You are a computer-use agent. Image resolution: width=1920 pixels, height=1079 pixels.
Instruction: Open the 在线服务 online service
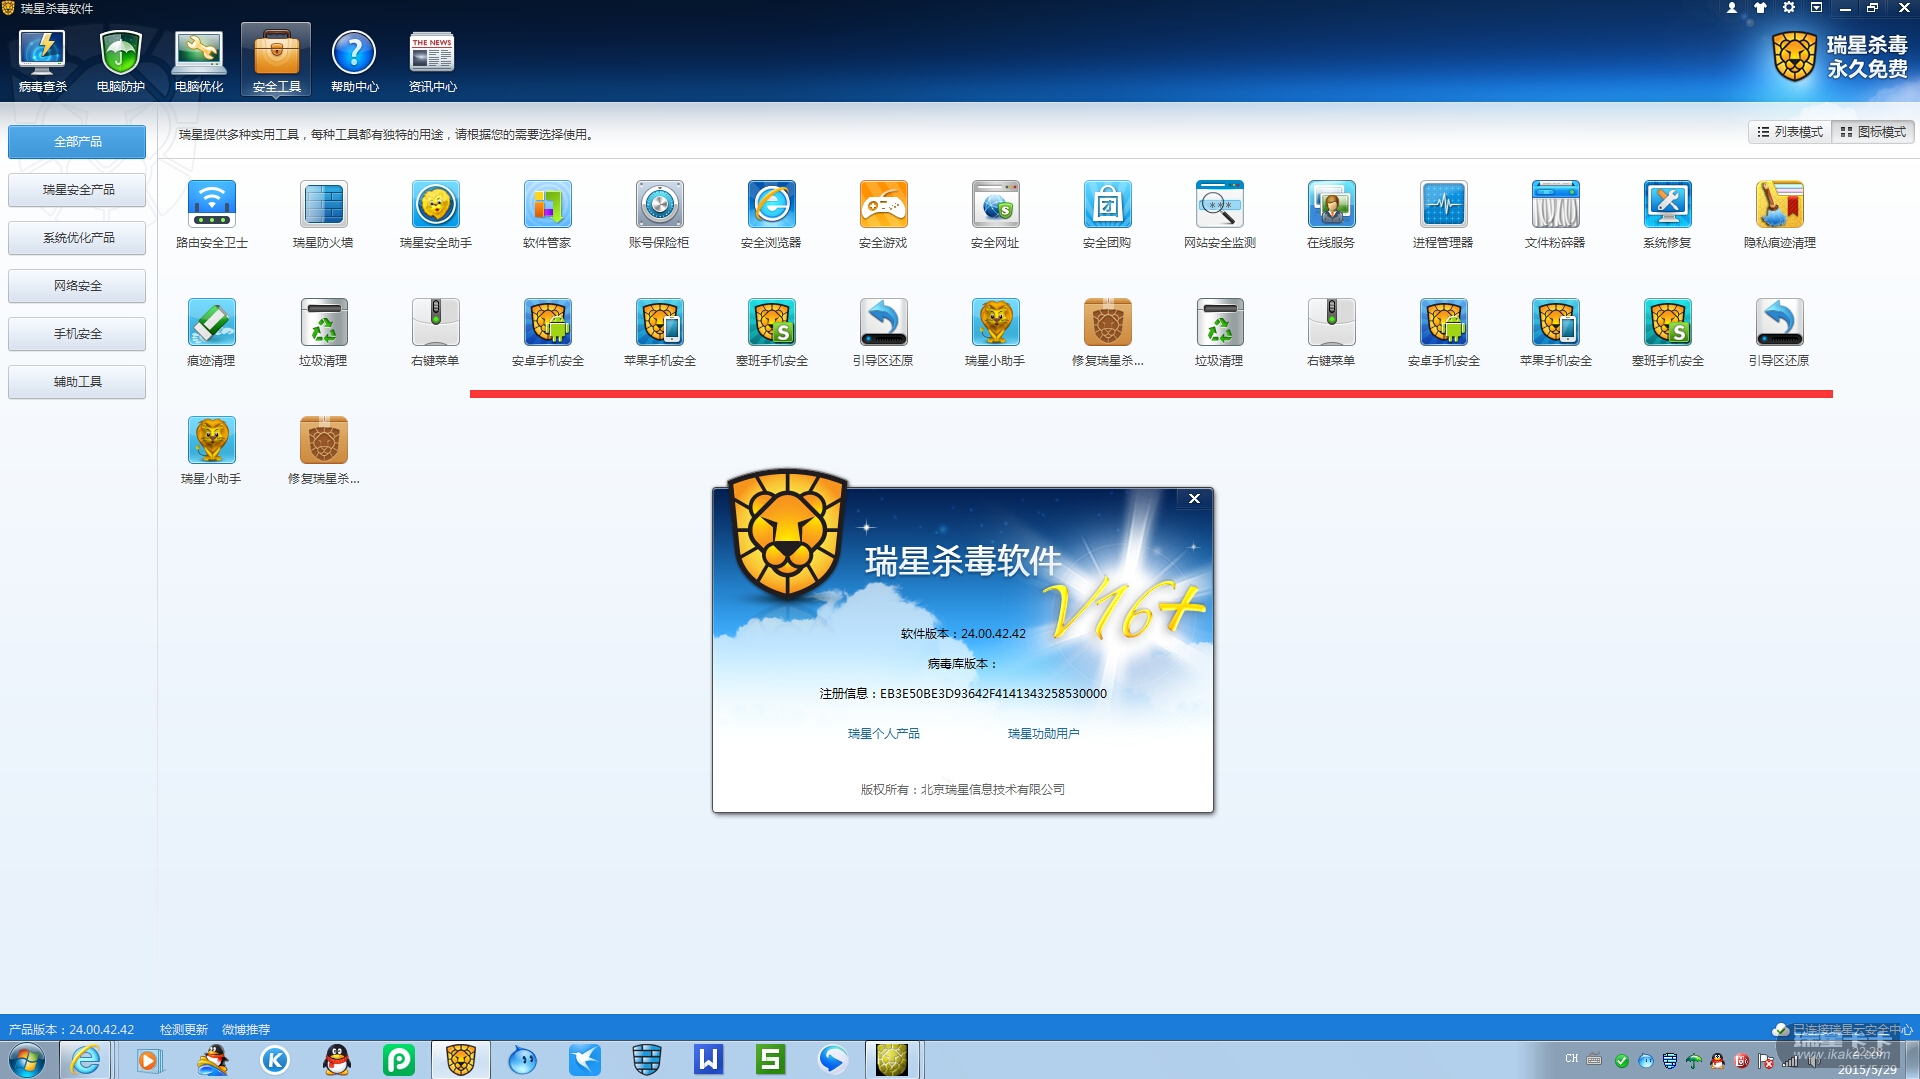click(1331, 214)
